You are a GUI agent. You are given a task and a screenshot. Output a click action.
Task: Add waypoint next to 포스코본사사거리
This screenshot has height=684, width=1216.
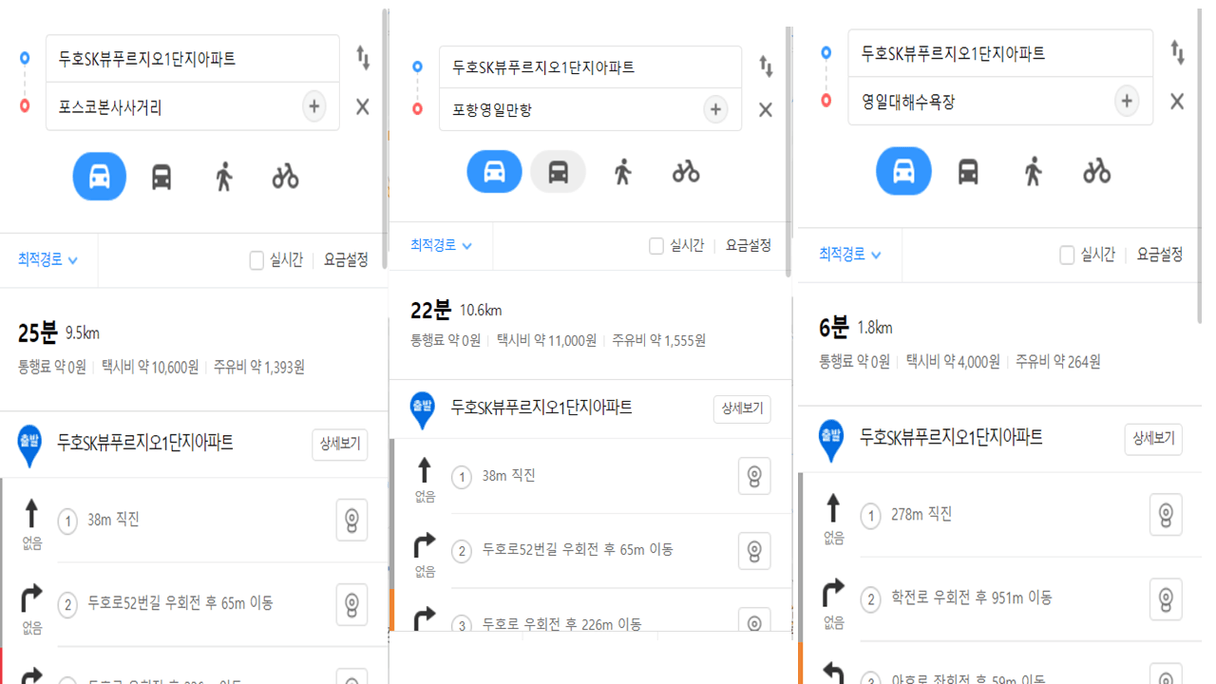pos(314,106)
